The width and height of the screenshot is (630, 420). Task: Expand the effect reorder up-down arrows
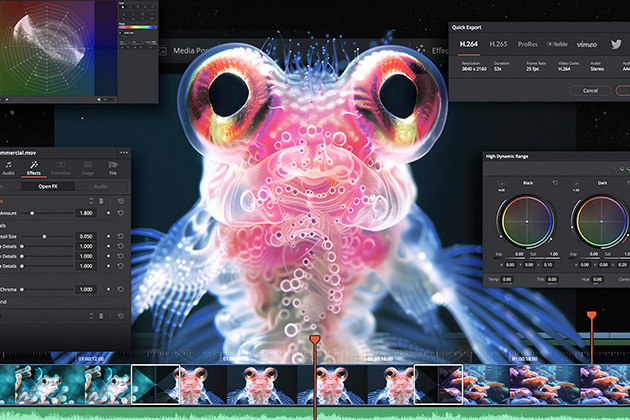(91, 201)
